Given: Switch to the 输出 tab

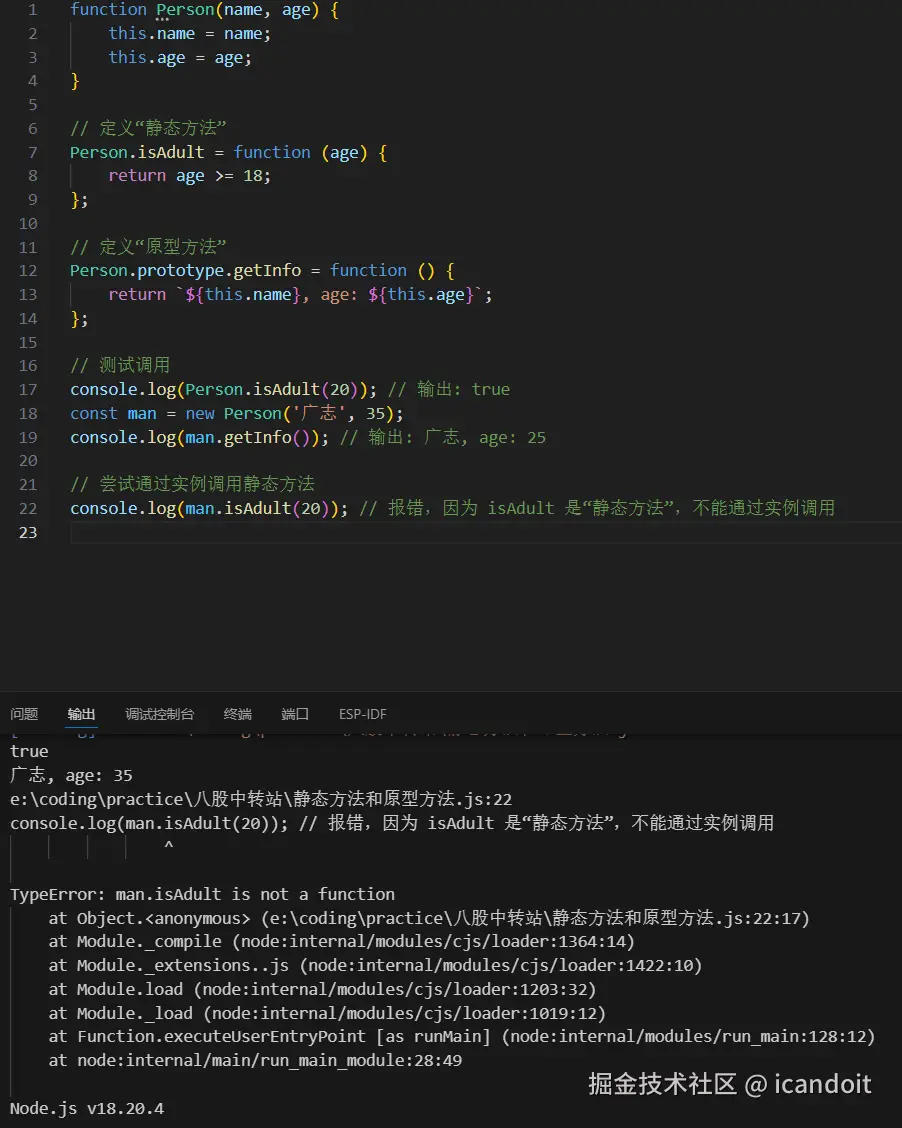Looking at the screenshot, I should pos(81,714).
